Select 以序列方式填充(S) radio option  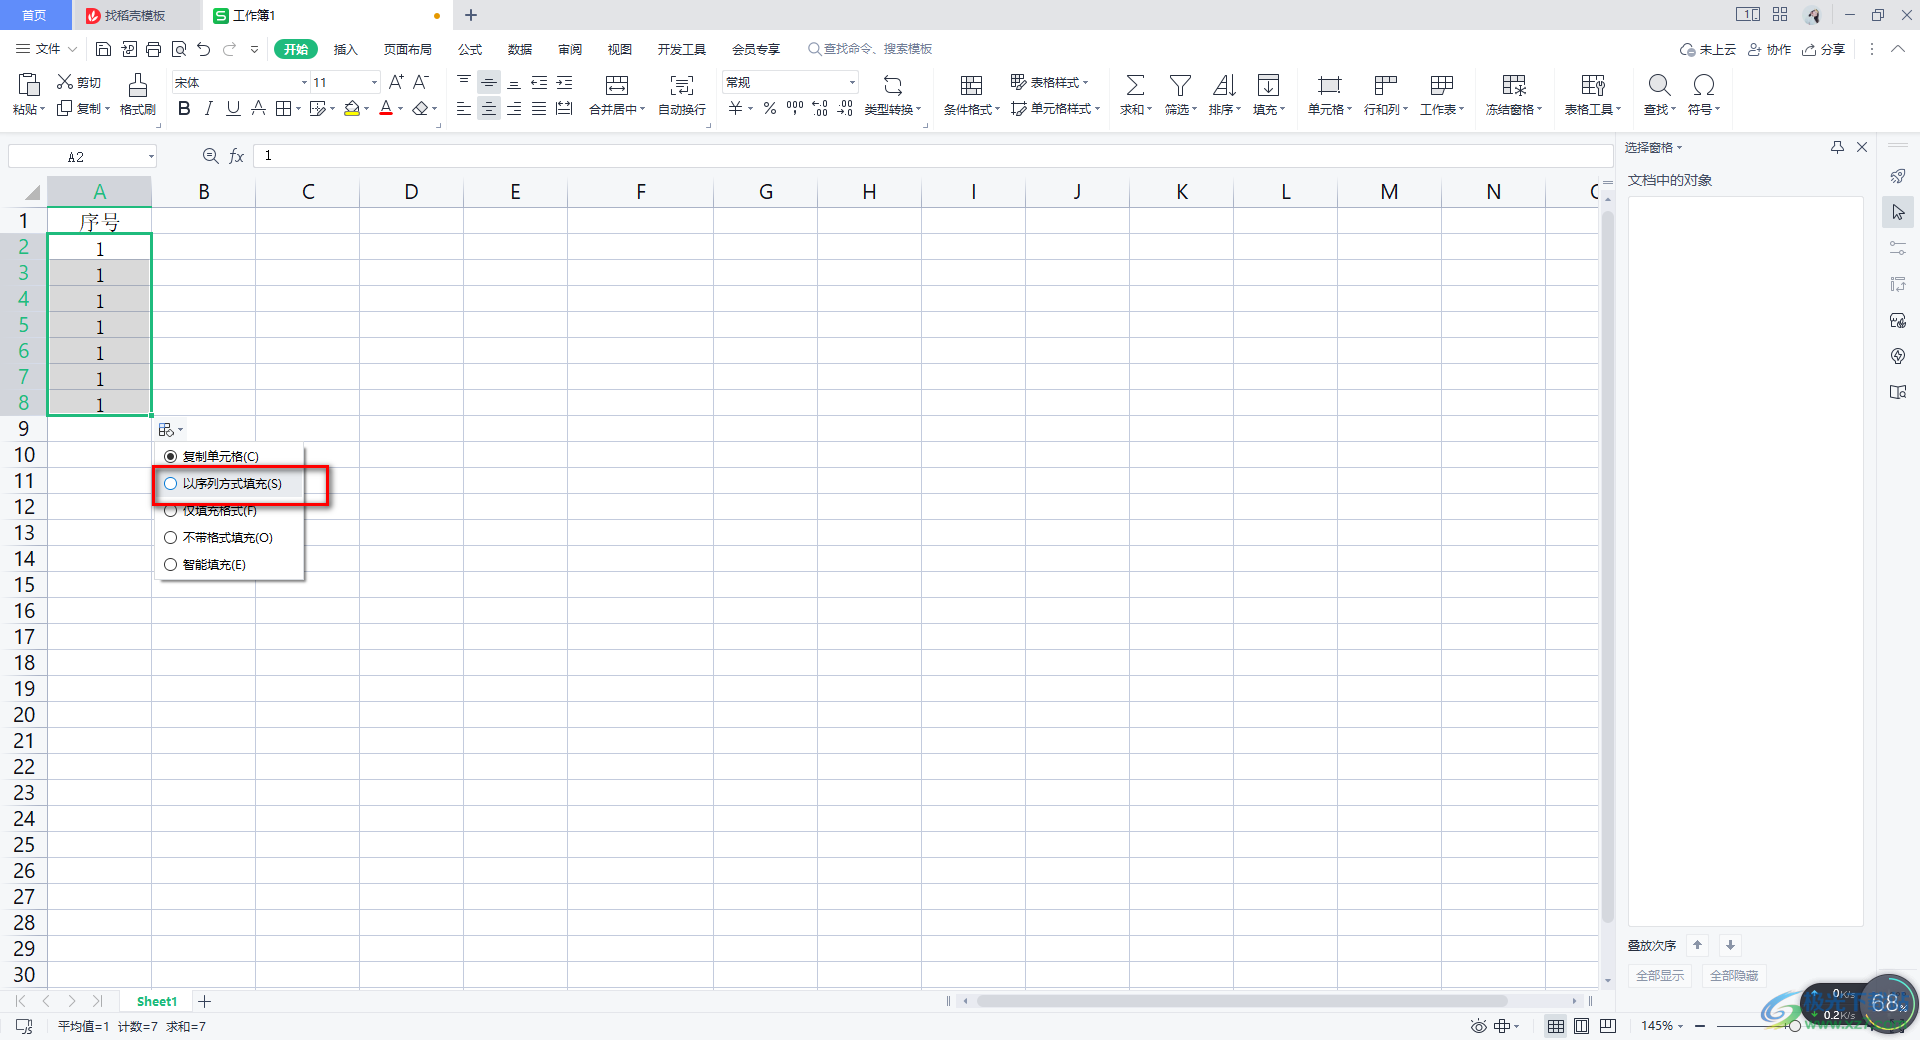click(171, 484)
